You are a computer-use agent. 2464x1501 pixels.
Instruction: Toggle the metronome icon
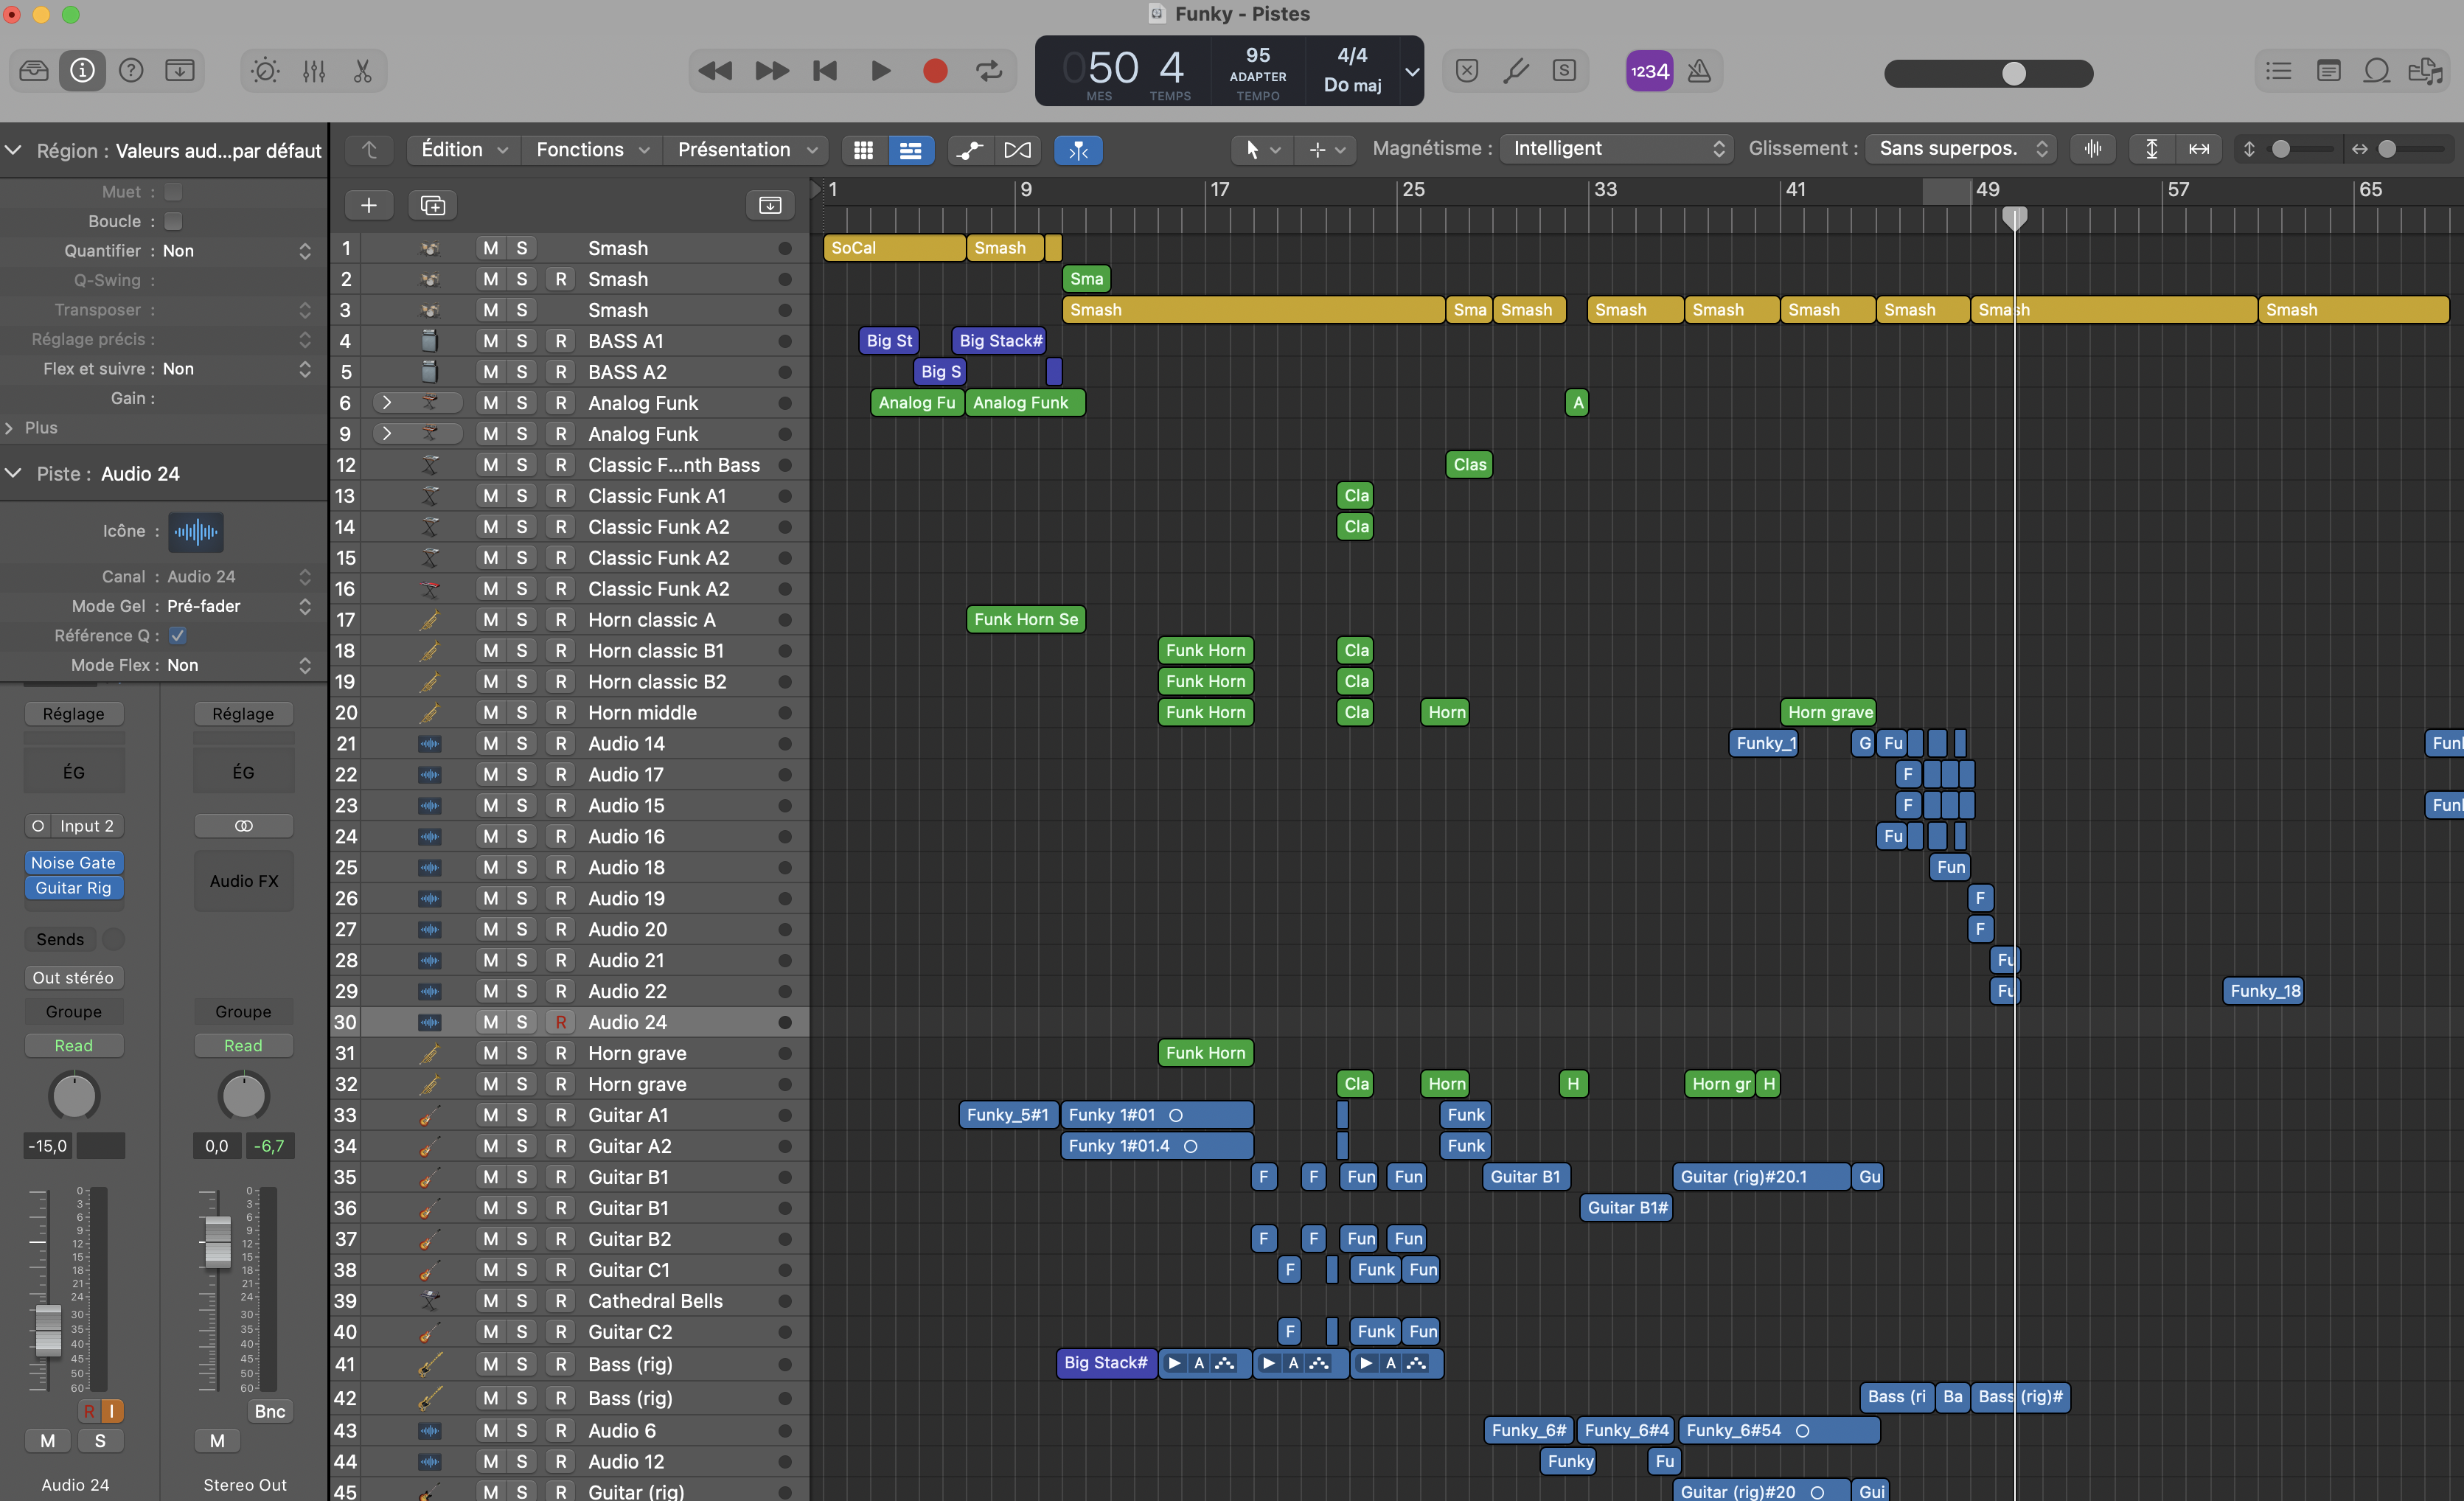(1700, 70)
